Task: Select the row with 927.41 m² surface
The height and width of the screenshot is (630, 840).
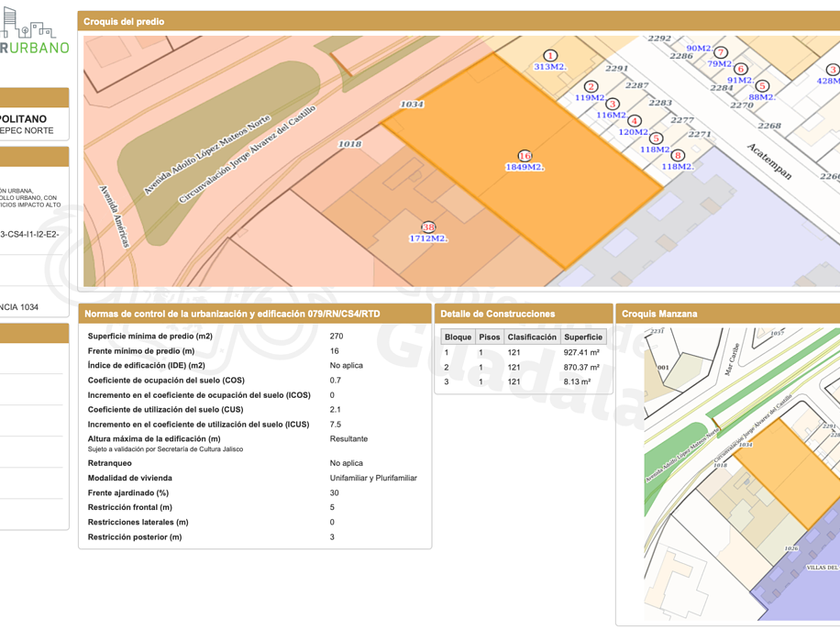Action: pyautogui.click(x=523, y=352)
